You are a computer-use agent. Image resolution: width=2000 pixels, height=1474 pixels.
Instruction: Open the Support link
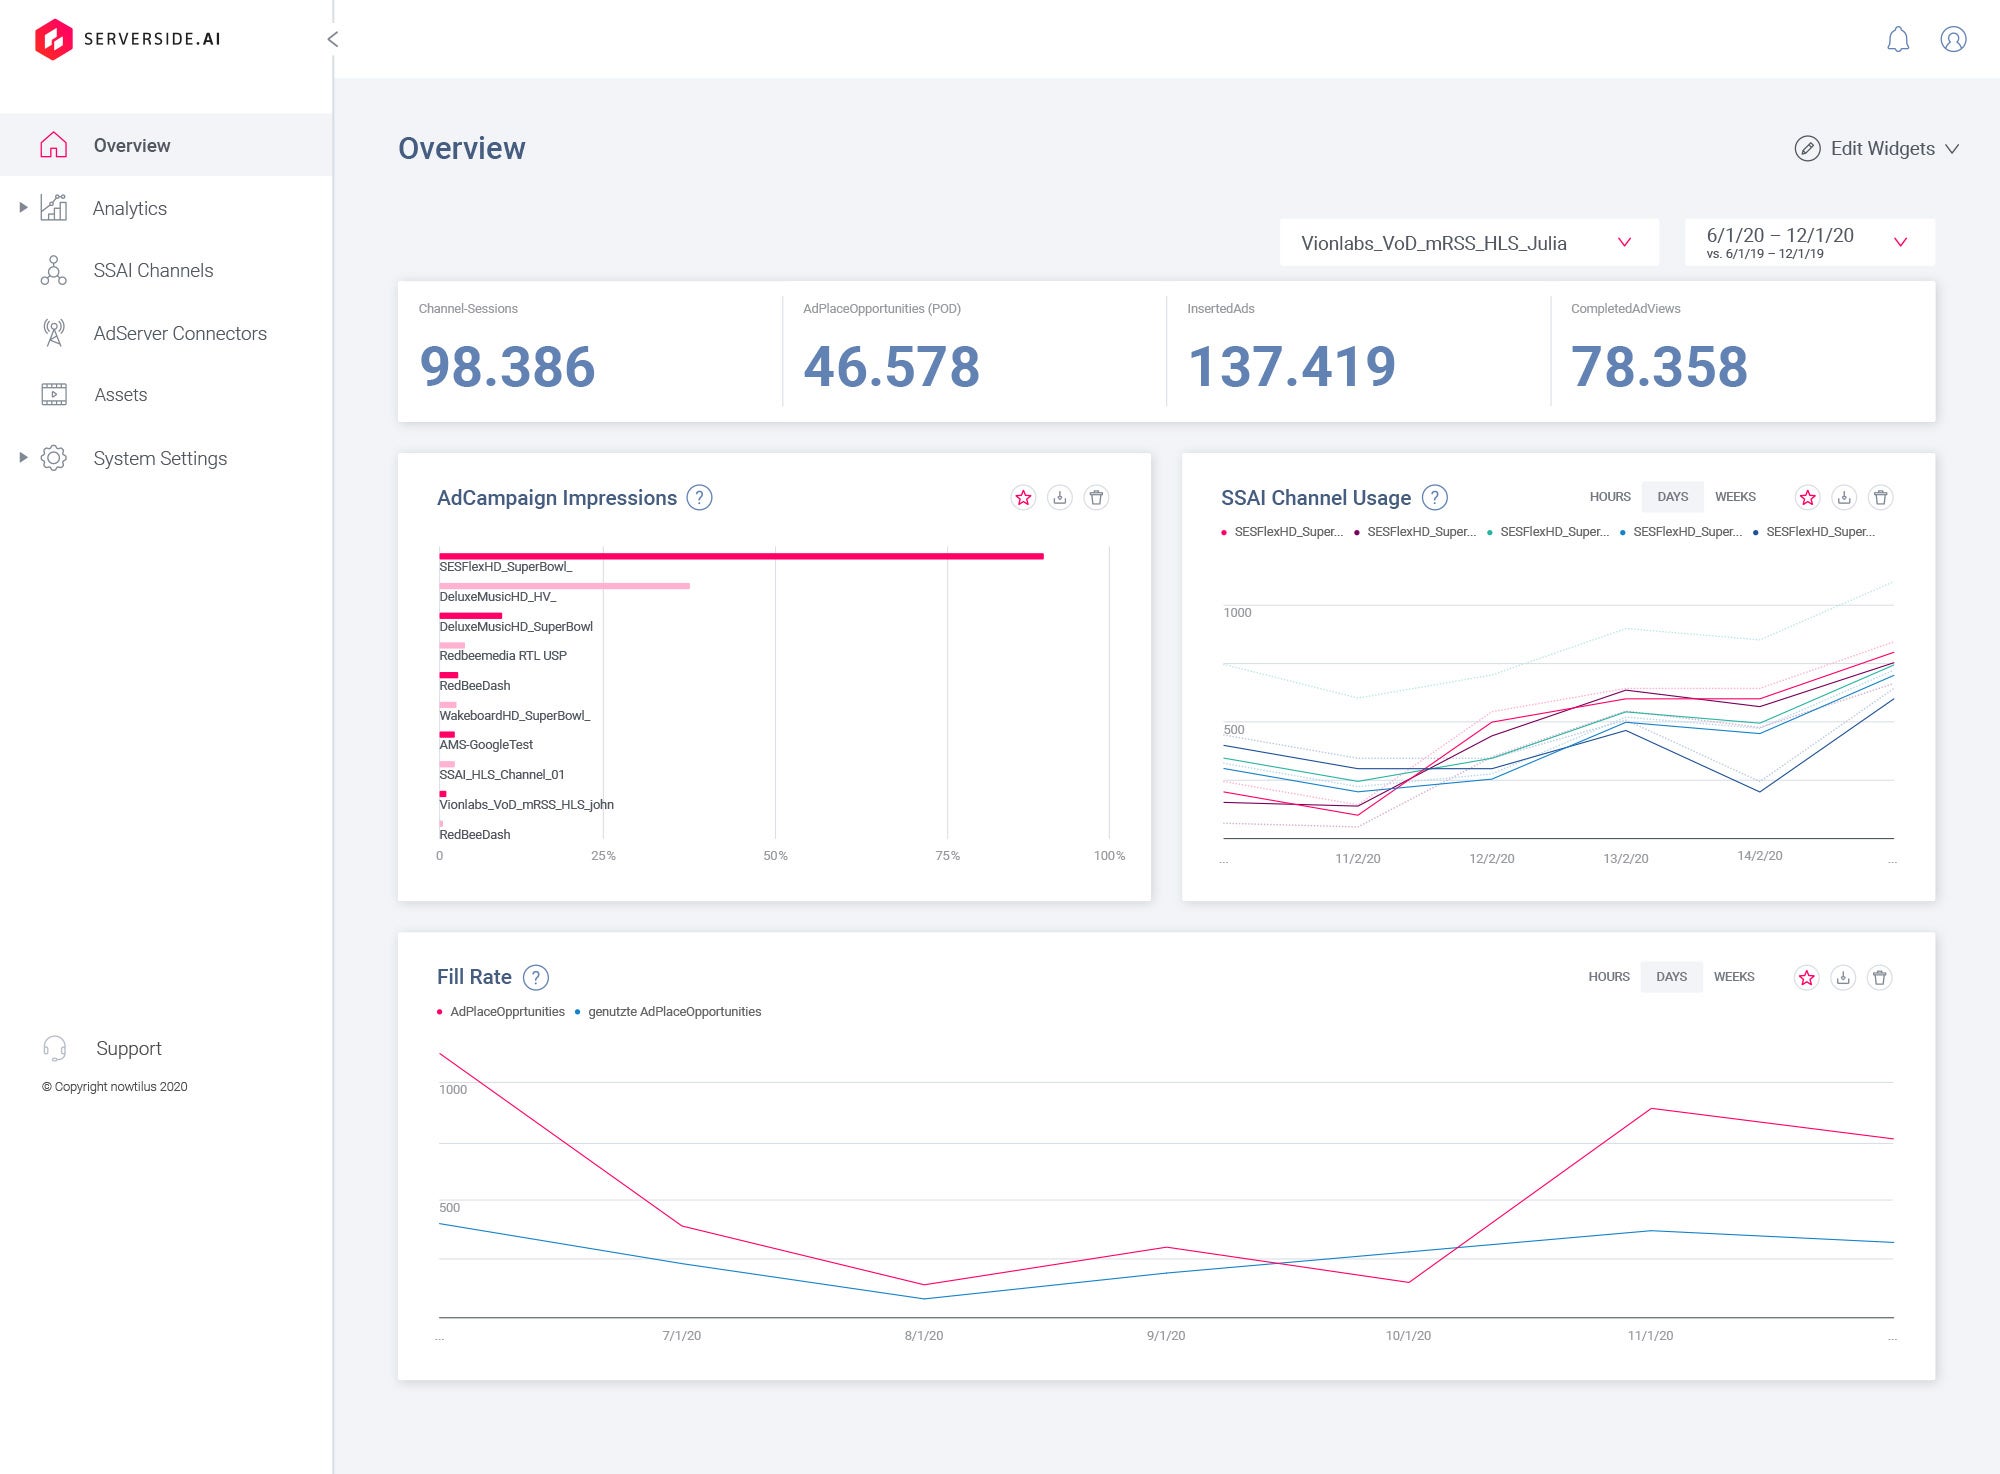tap(129, 1048)
